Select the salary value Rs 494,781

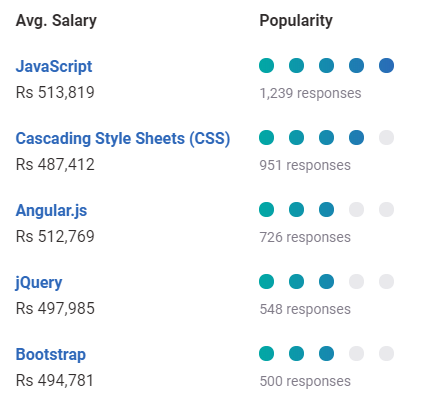pos(55,380)
